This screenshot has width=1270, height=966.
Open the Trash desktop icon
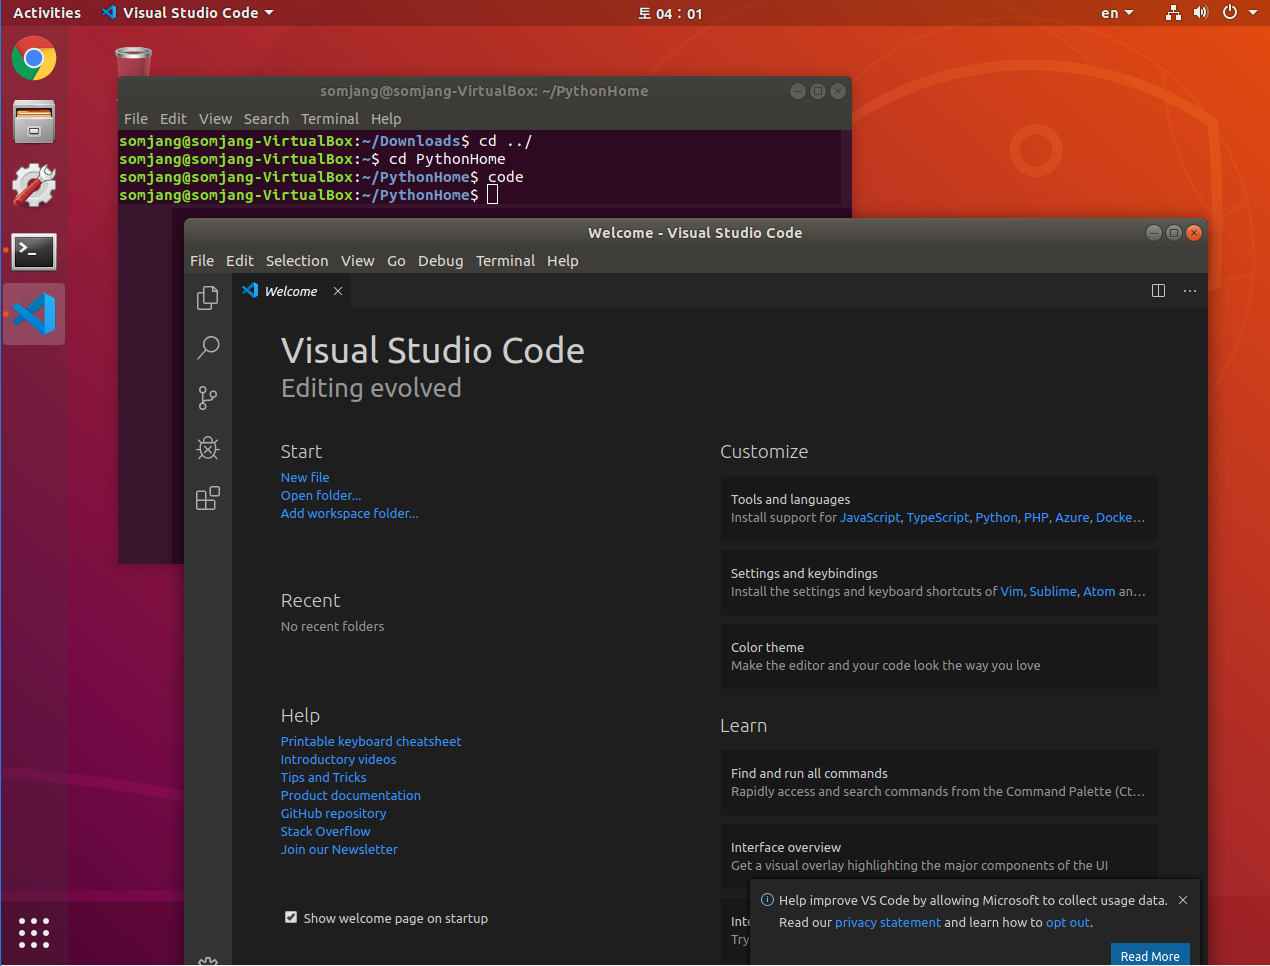(133, 60)
